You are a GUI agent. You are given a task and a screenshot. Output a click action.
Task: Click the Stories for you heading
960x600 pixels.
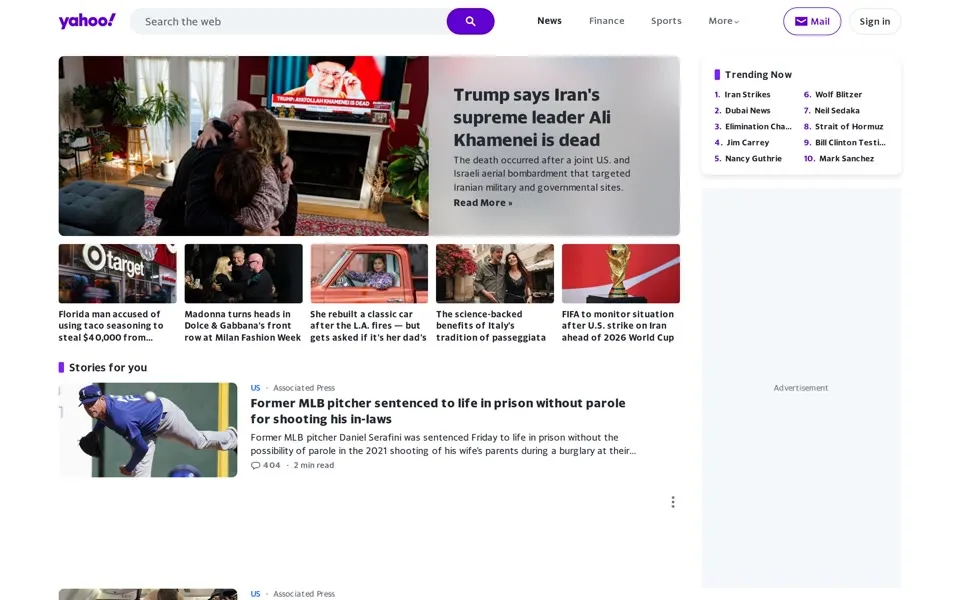[108, 367]
